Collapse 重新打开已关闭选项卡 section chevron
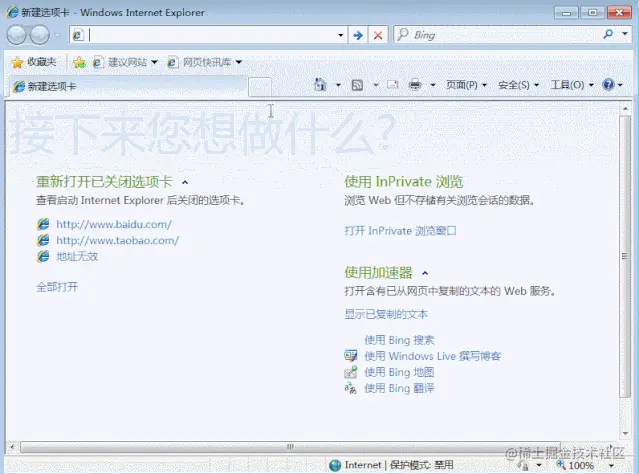The image size is (639, 474). (x=185, y=182)
